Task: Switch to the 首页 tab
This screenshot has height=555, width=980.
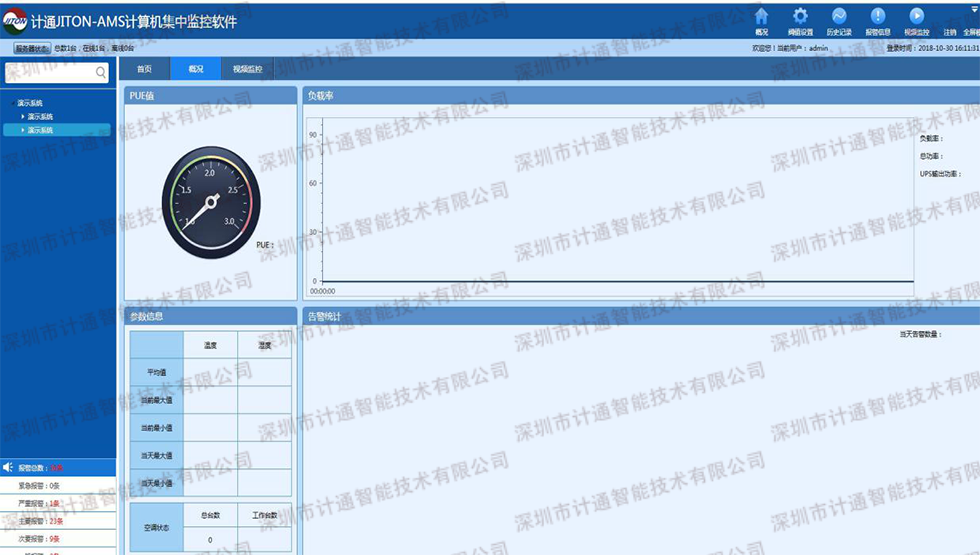Action: (x=145, y=69)
